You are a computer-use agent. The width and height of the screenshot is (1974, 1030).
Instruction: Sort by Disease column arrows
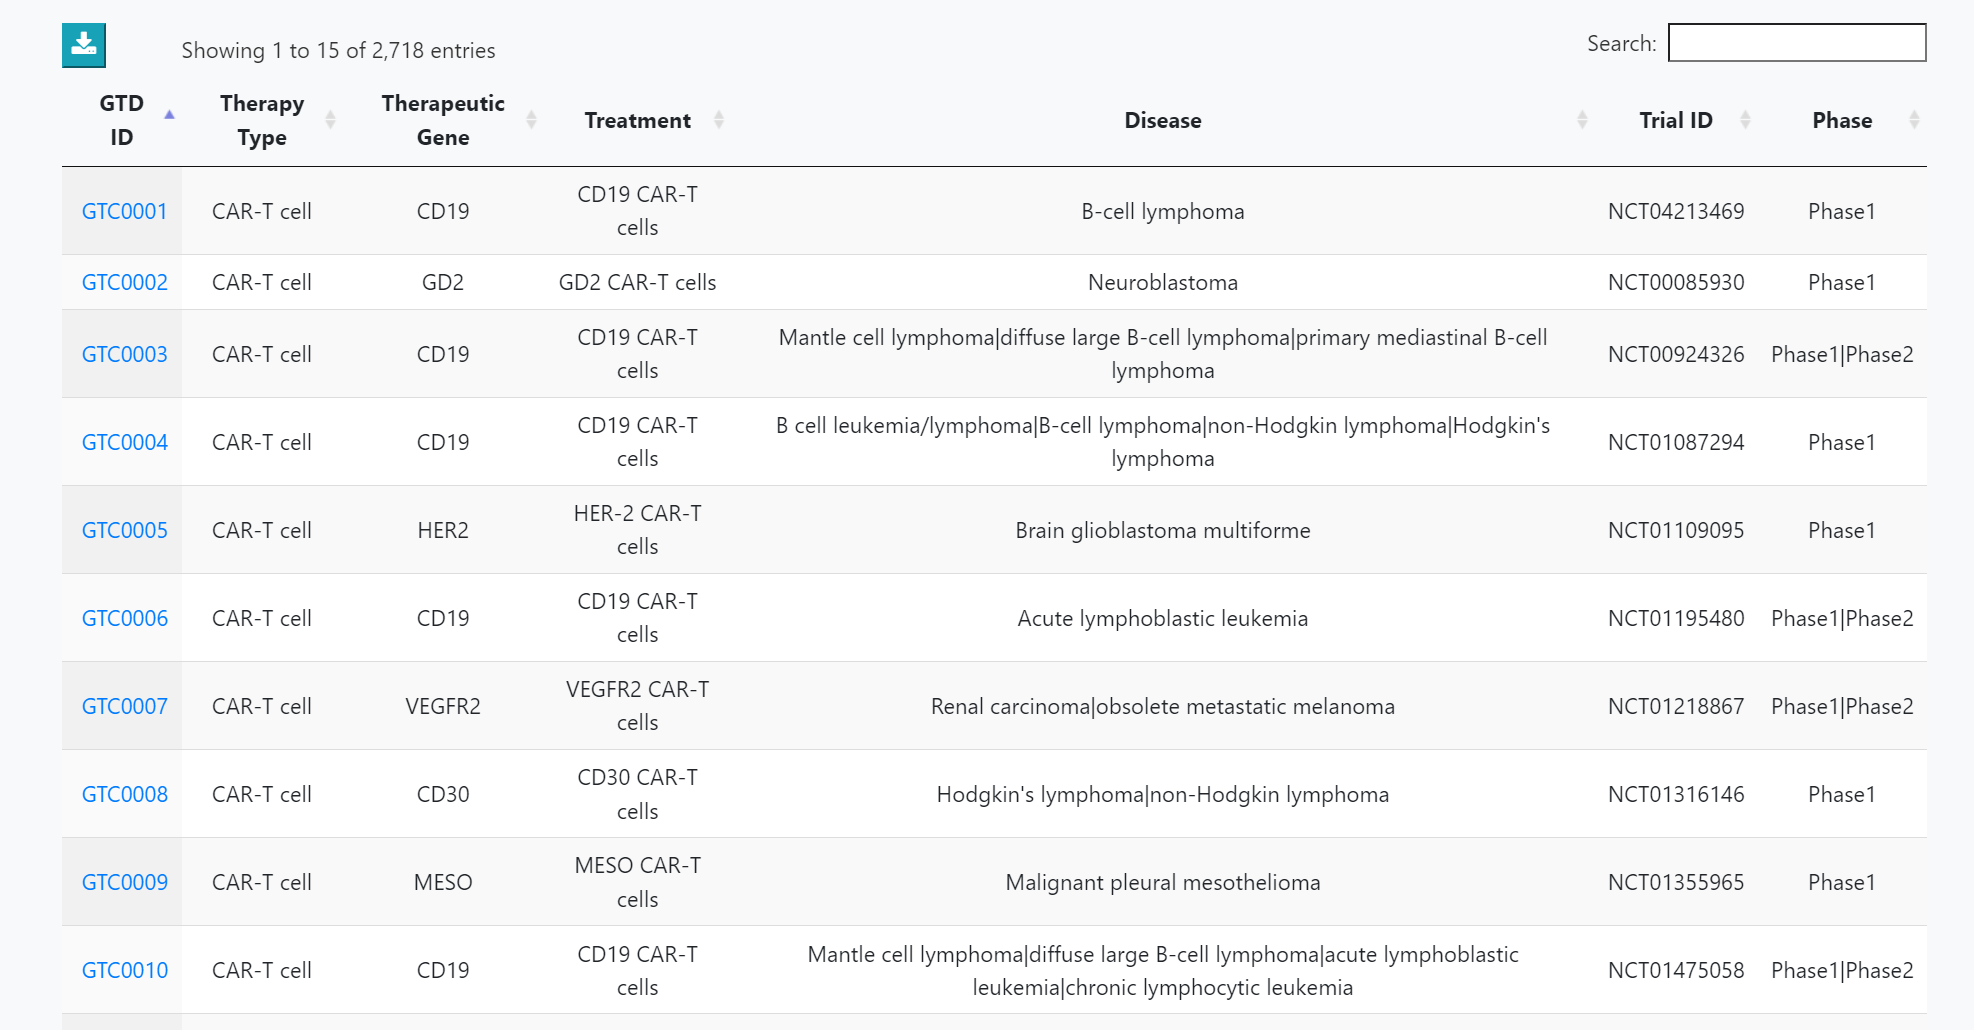(x=1582, y=120)
